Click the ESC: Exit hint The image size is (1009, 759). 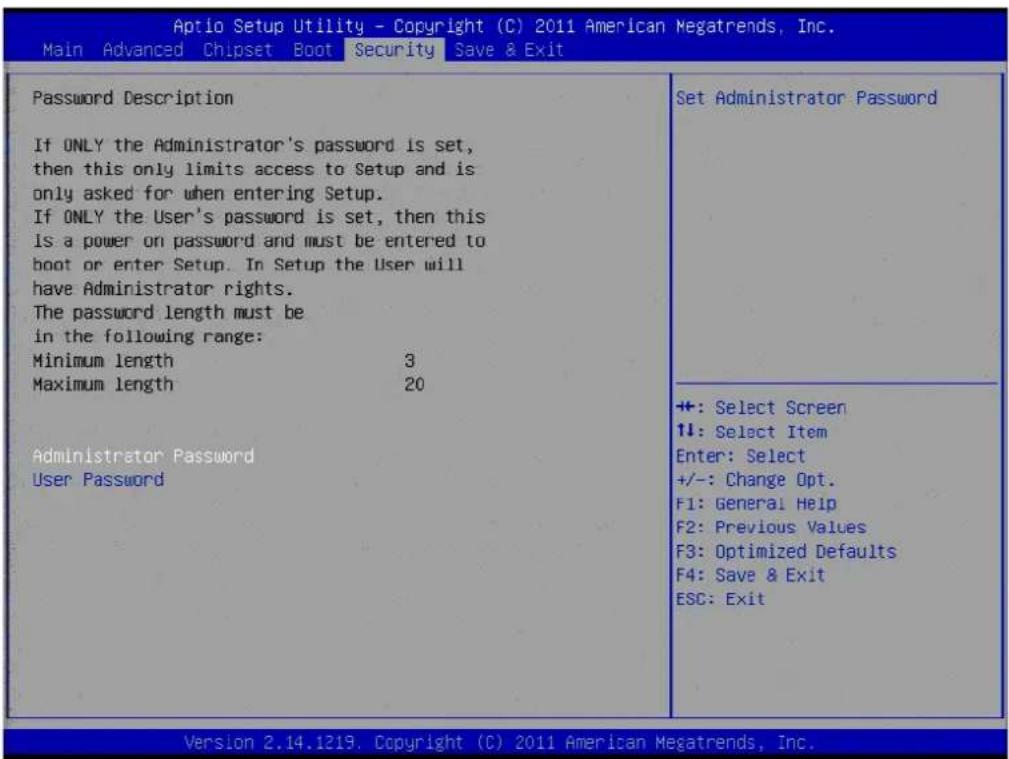coord(721,599)
